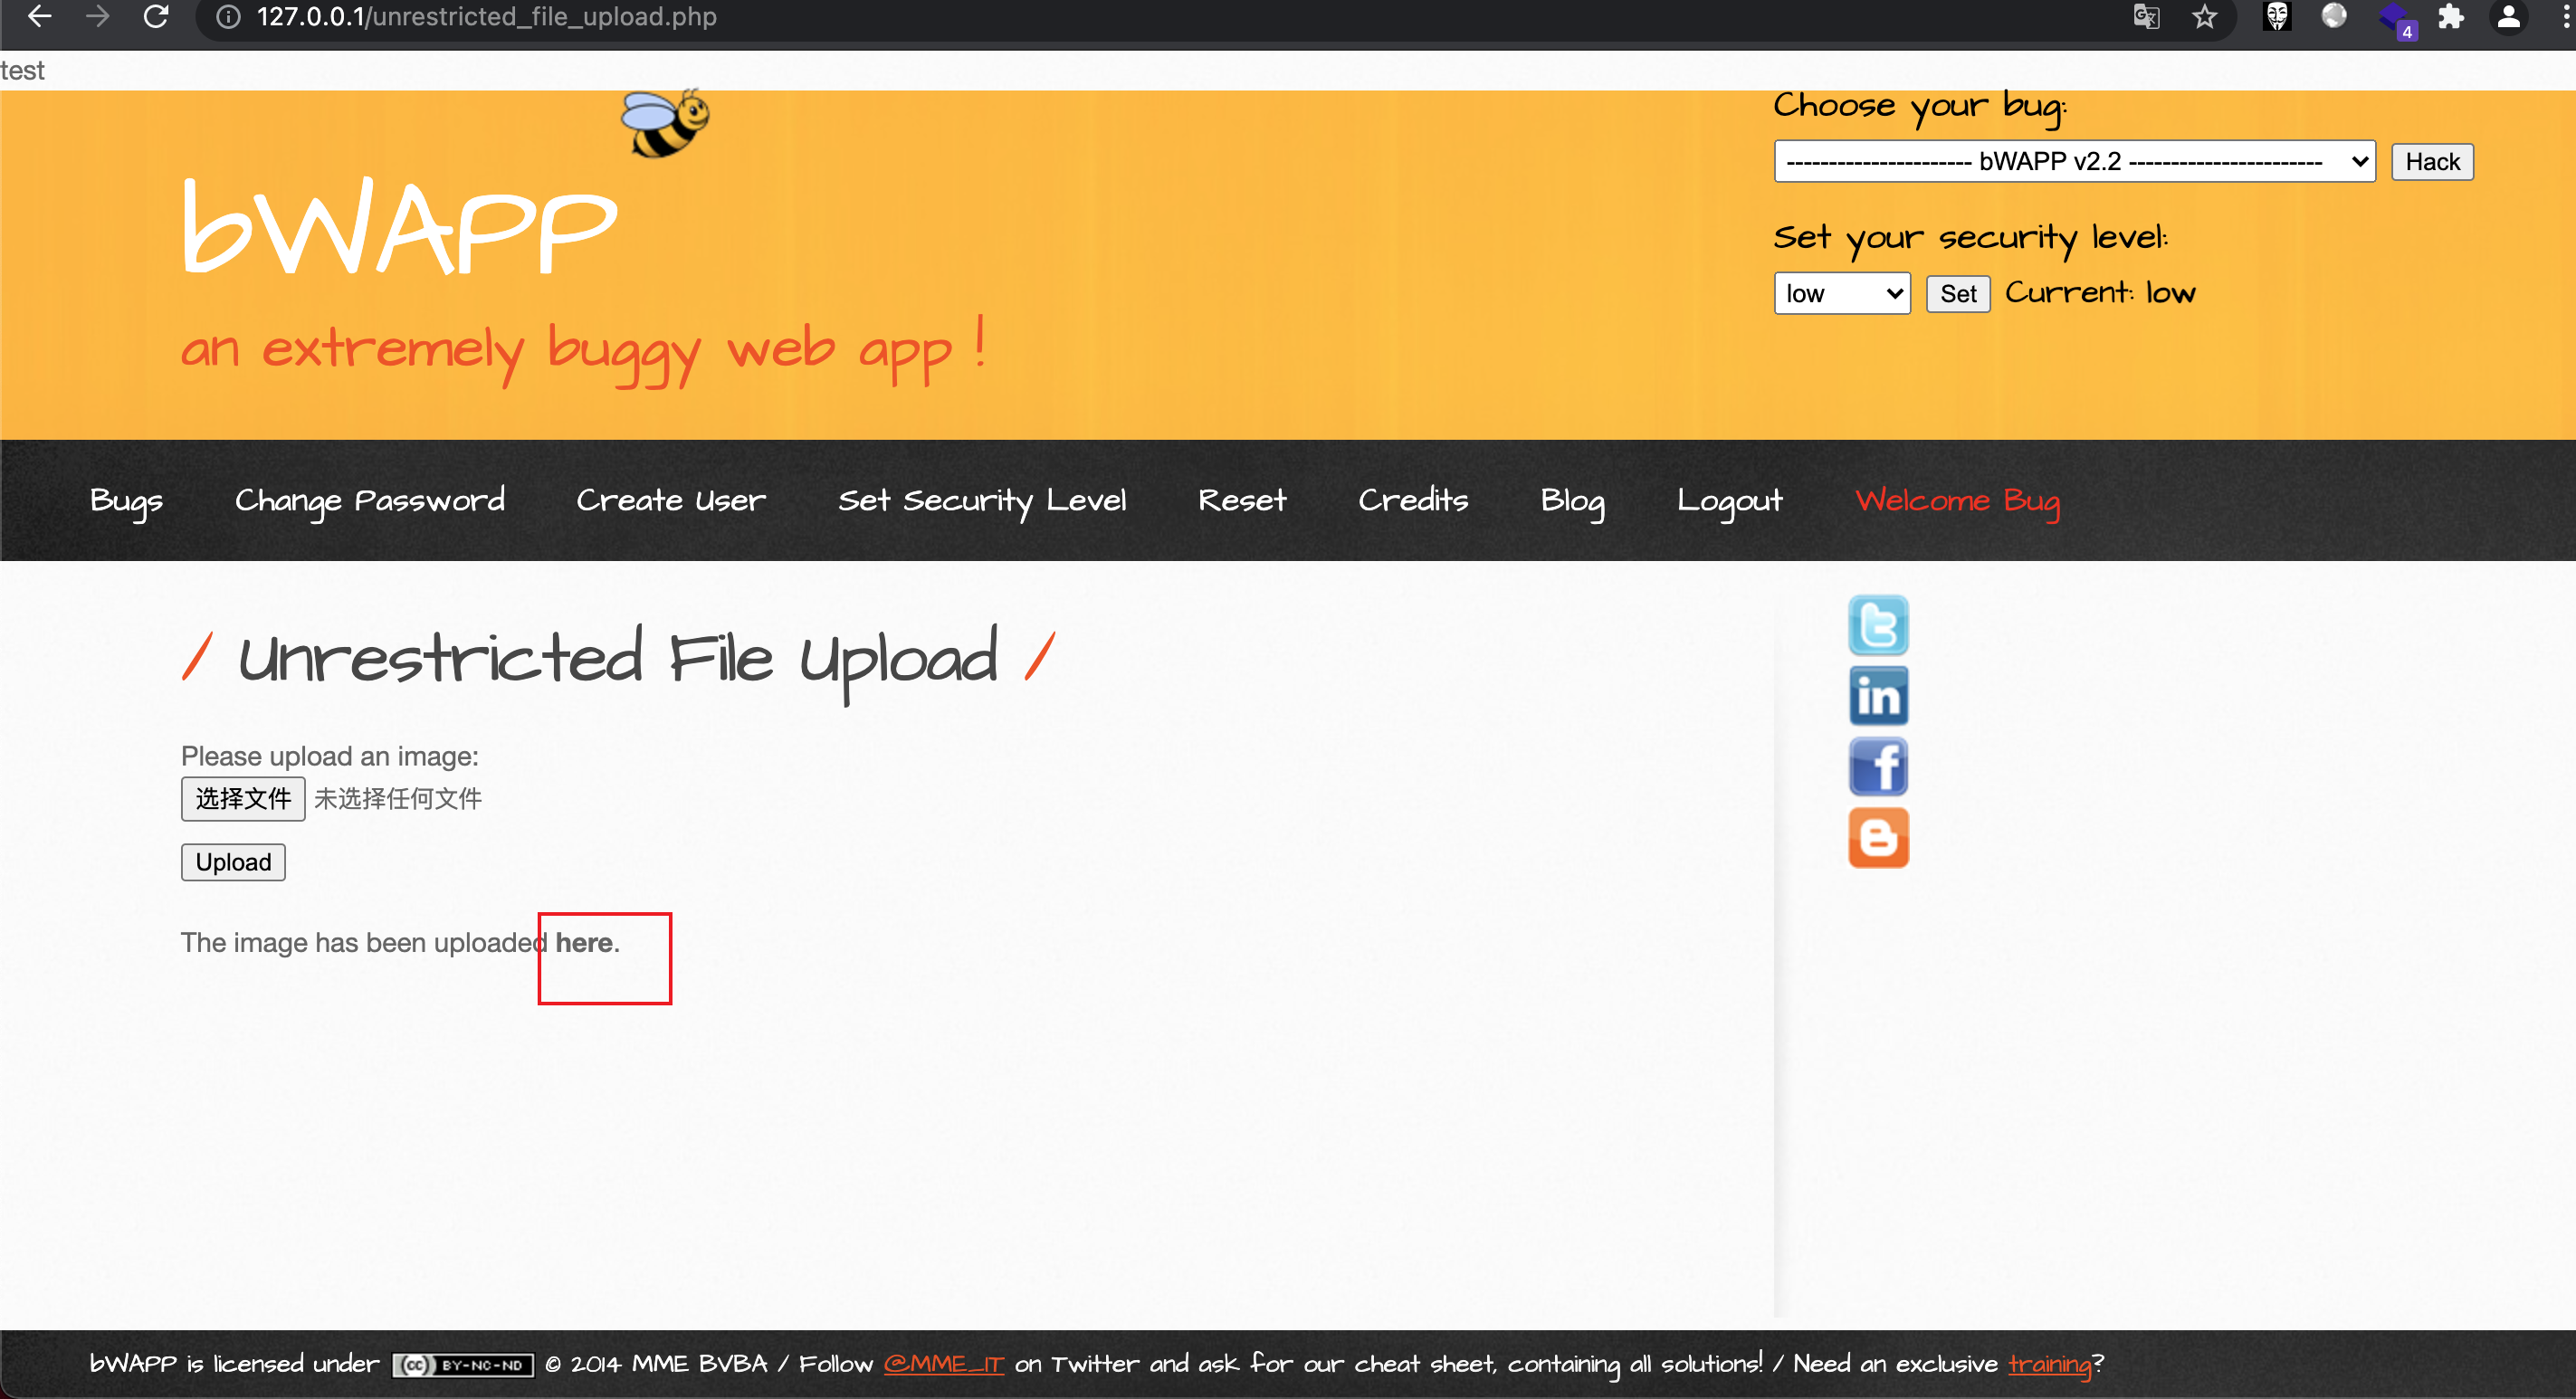Open the Facebook social icon

[x=1877, y=767]
